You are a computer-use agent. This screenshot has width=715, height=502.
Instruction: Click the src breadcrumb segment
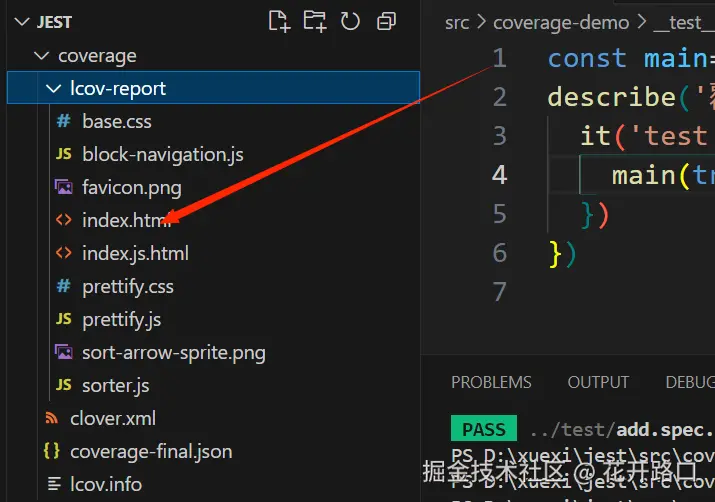[x=457, y=22]
